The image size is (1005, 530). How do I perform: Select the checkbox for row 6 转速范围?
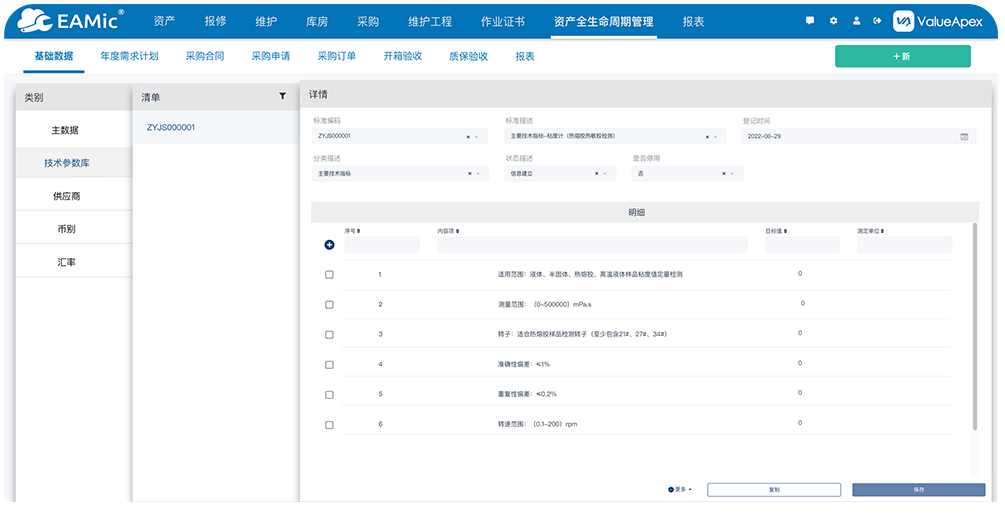click(329, 424)
